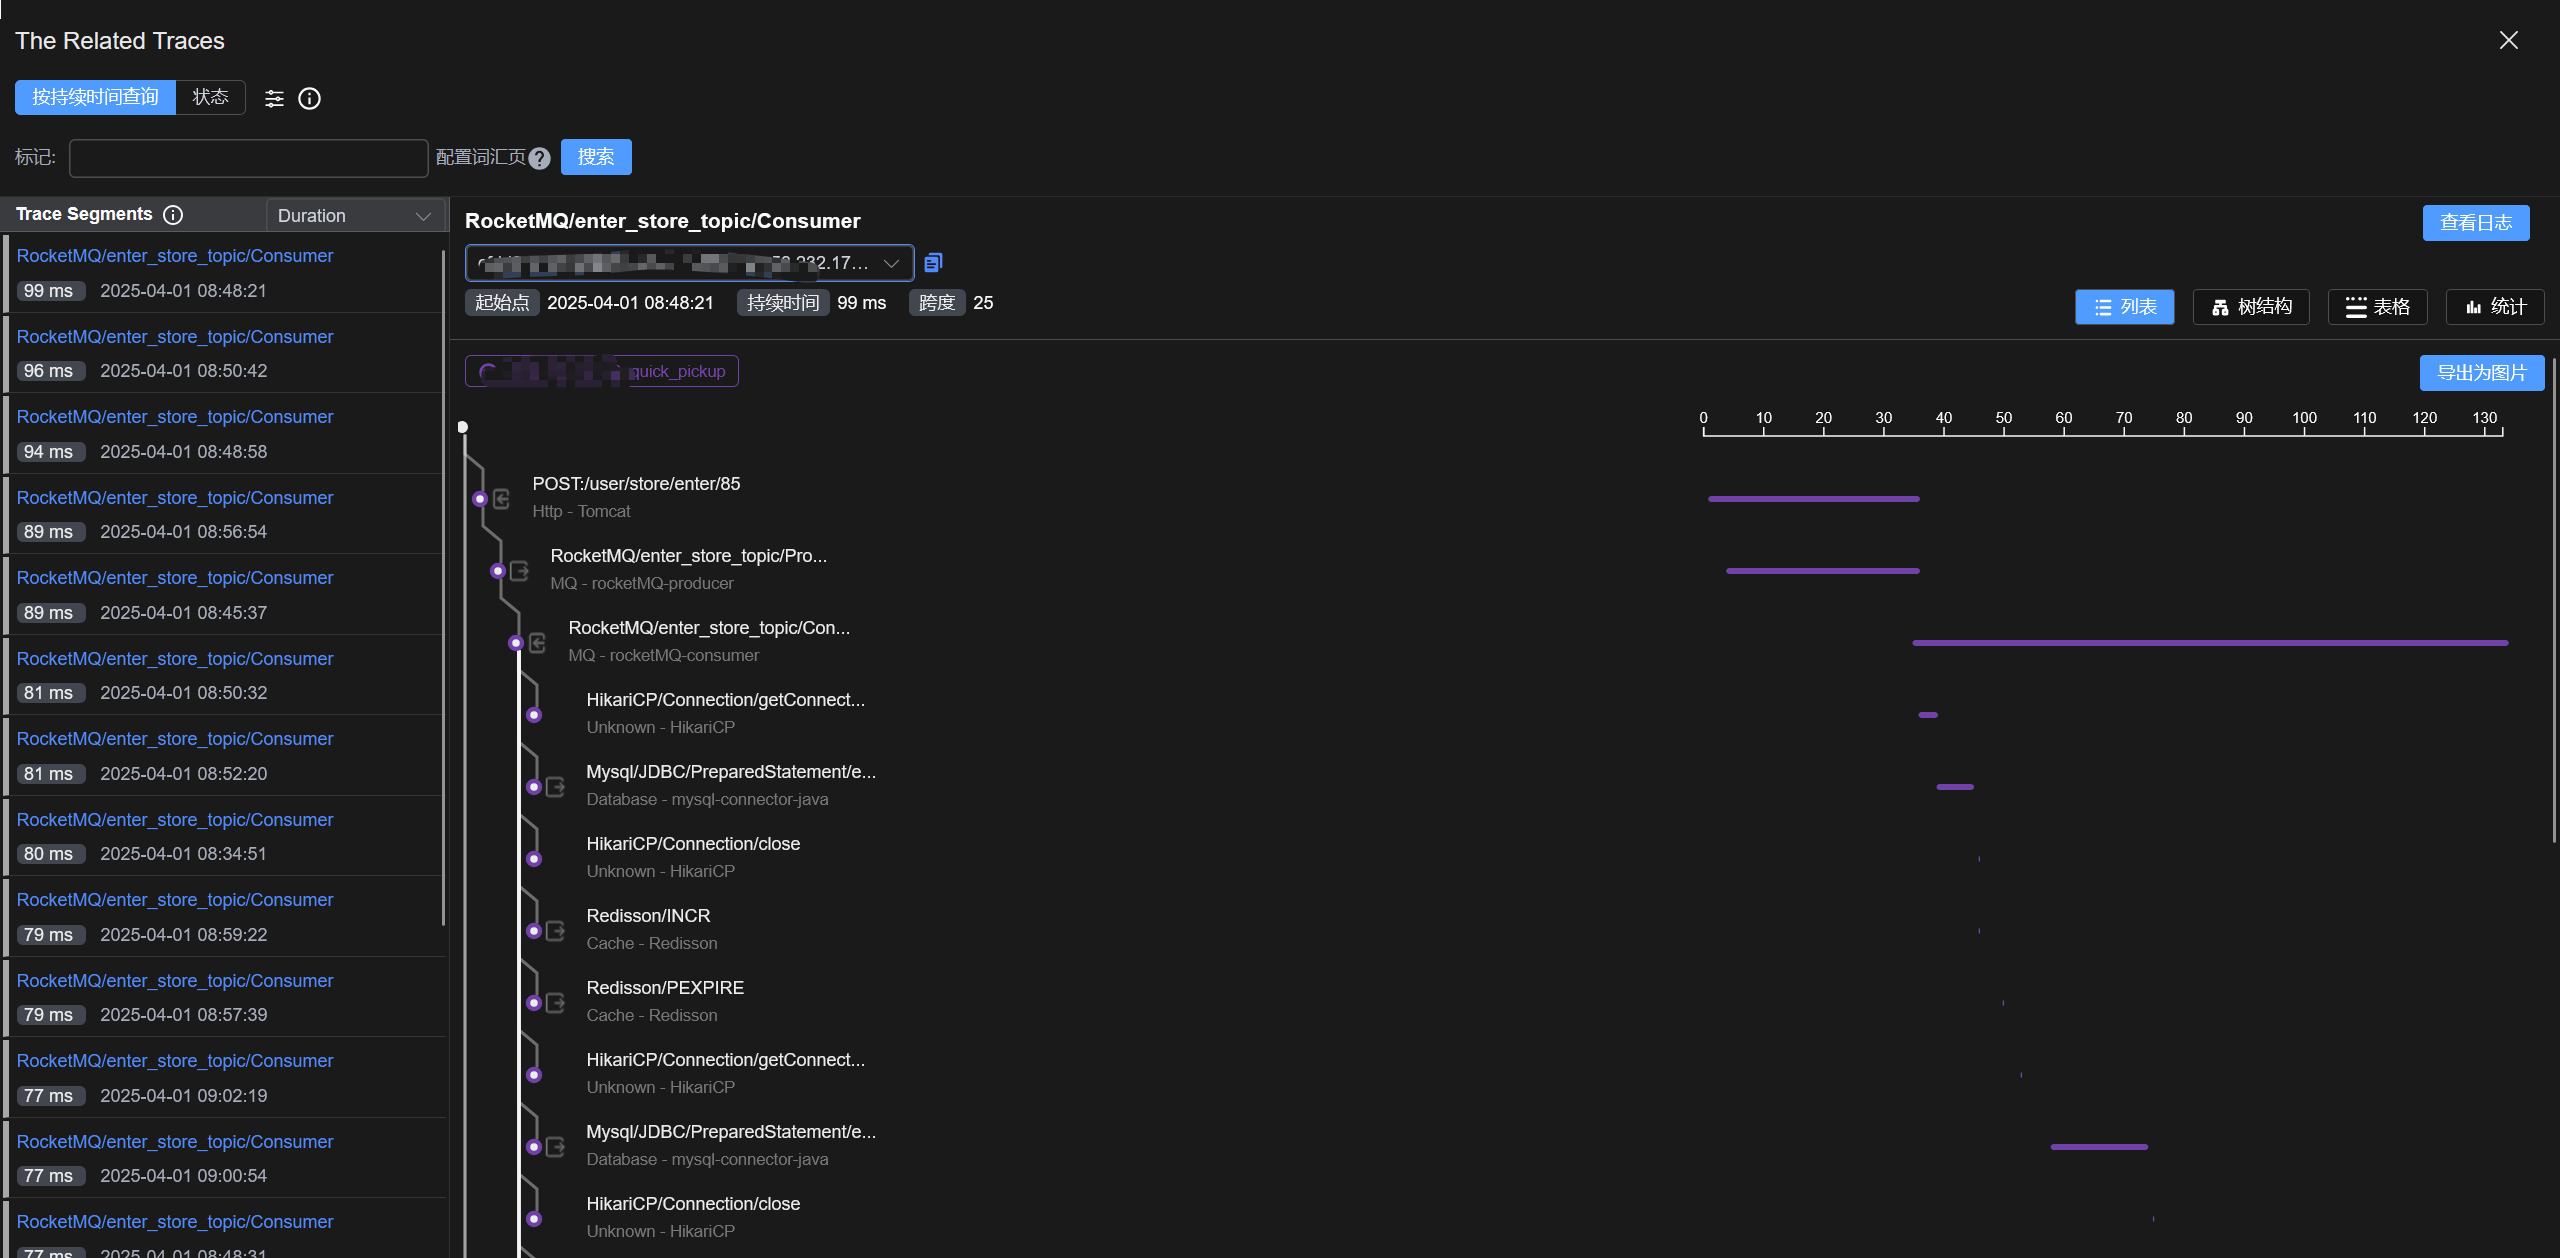
Task: Click the second Mysql/JDBC span duration bar
Action: pos(2098,1147)
